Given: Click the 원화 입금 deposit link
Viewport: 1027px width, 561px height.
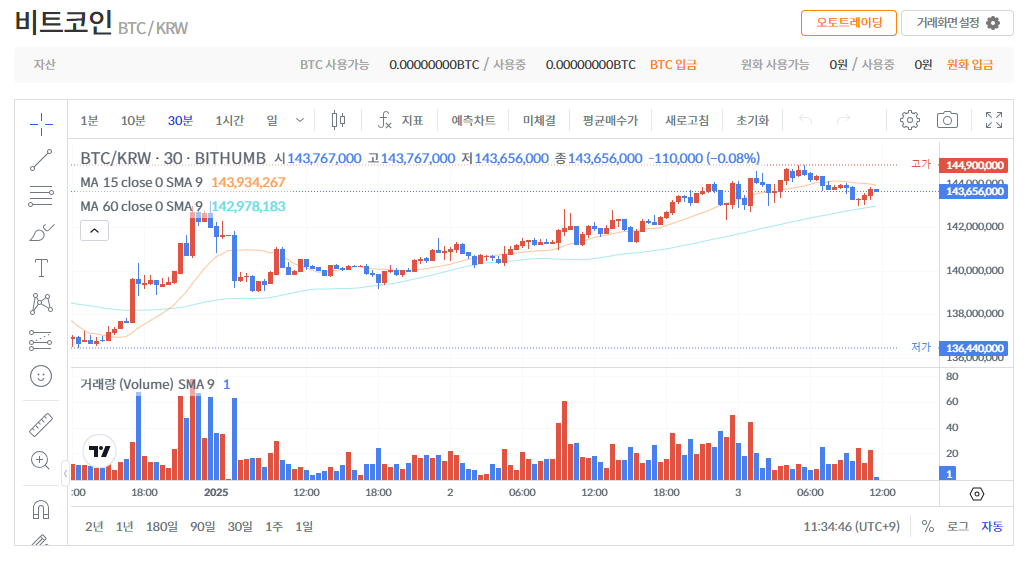Looking at the screenshot, I should [x=970, y=65].
